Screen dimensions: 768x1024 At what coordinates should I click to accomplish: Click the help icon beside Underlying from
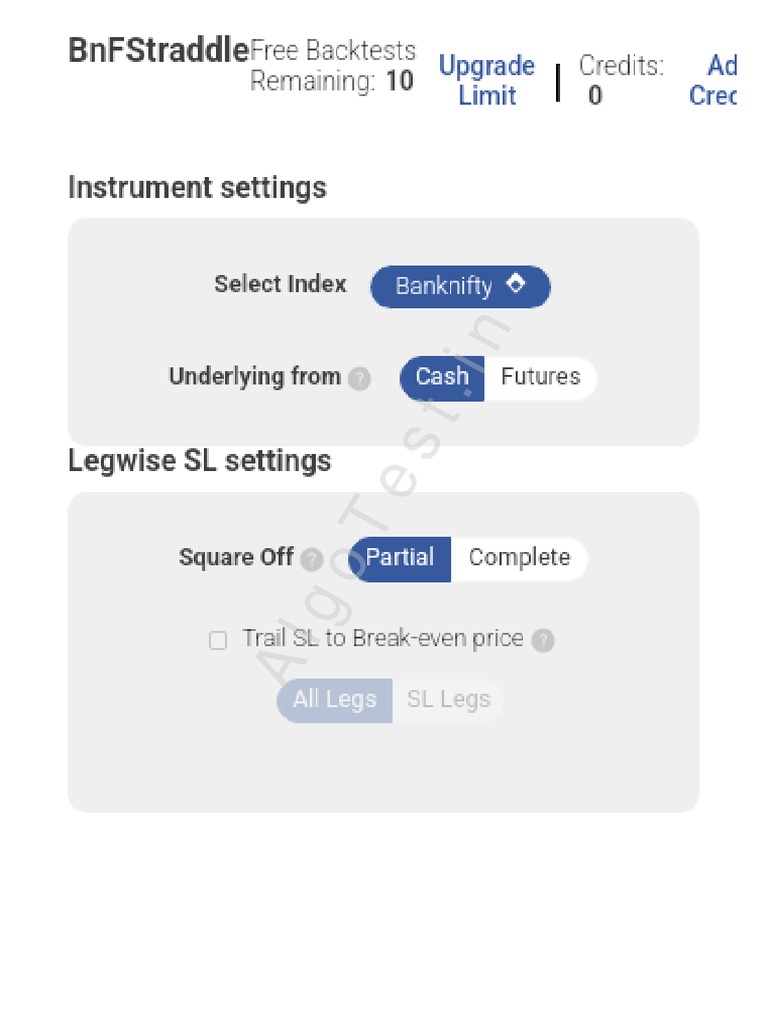360,379
